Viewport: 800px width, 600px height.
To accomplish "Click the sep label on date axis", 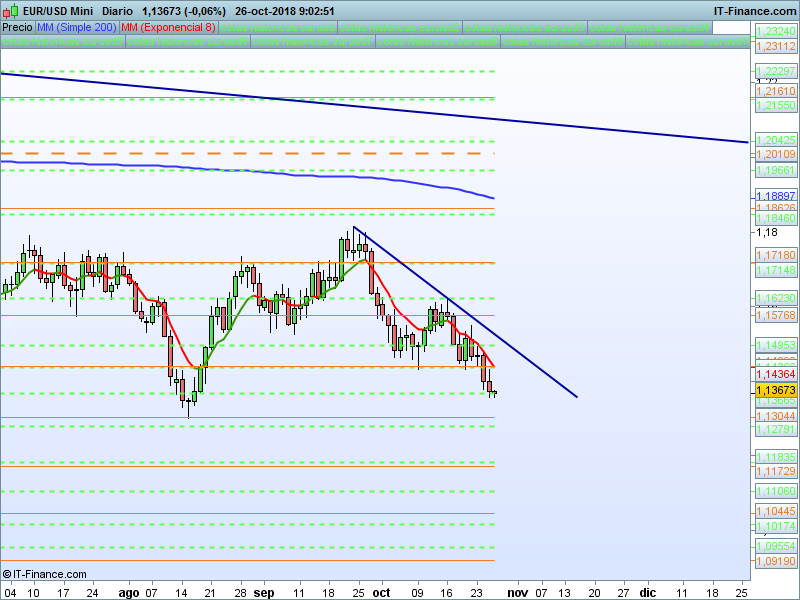I will coord(264,592).
